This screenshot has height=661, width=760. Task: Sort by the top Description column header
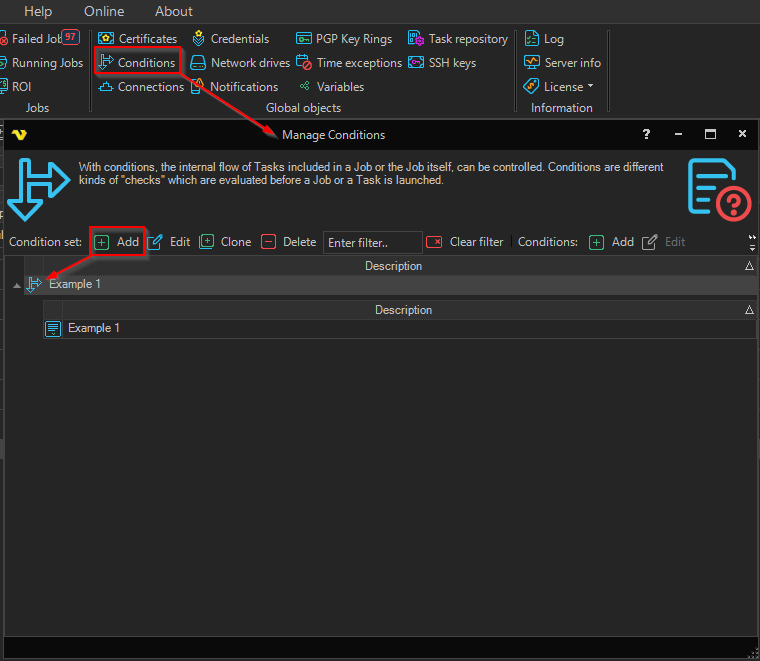click(x=393, y=266)
